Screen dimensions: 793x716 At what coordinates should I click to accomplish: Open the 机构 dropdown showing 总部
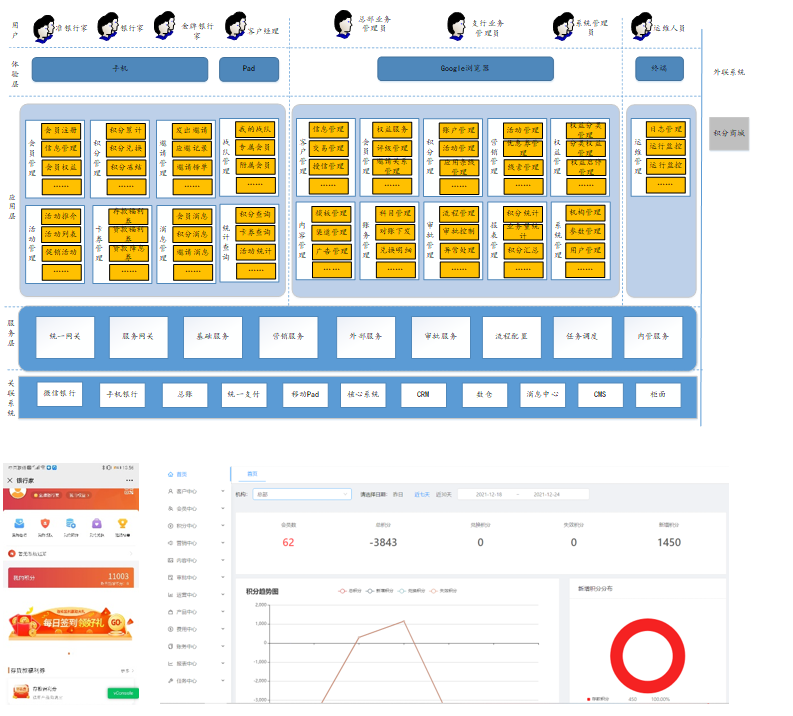coord(301,494)
